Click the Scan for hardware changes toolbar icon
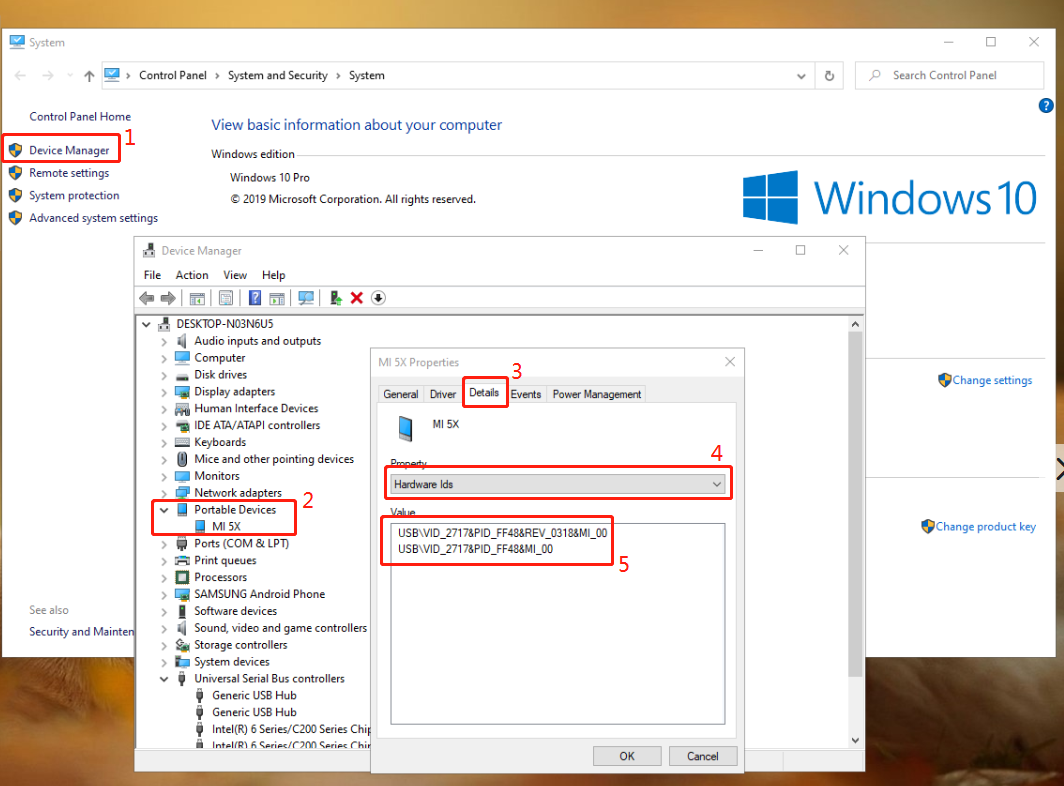This screenshot has height=786, width=1064. coord(306,298)
